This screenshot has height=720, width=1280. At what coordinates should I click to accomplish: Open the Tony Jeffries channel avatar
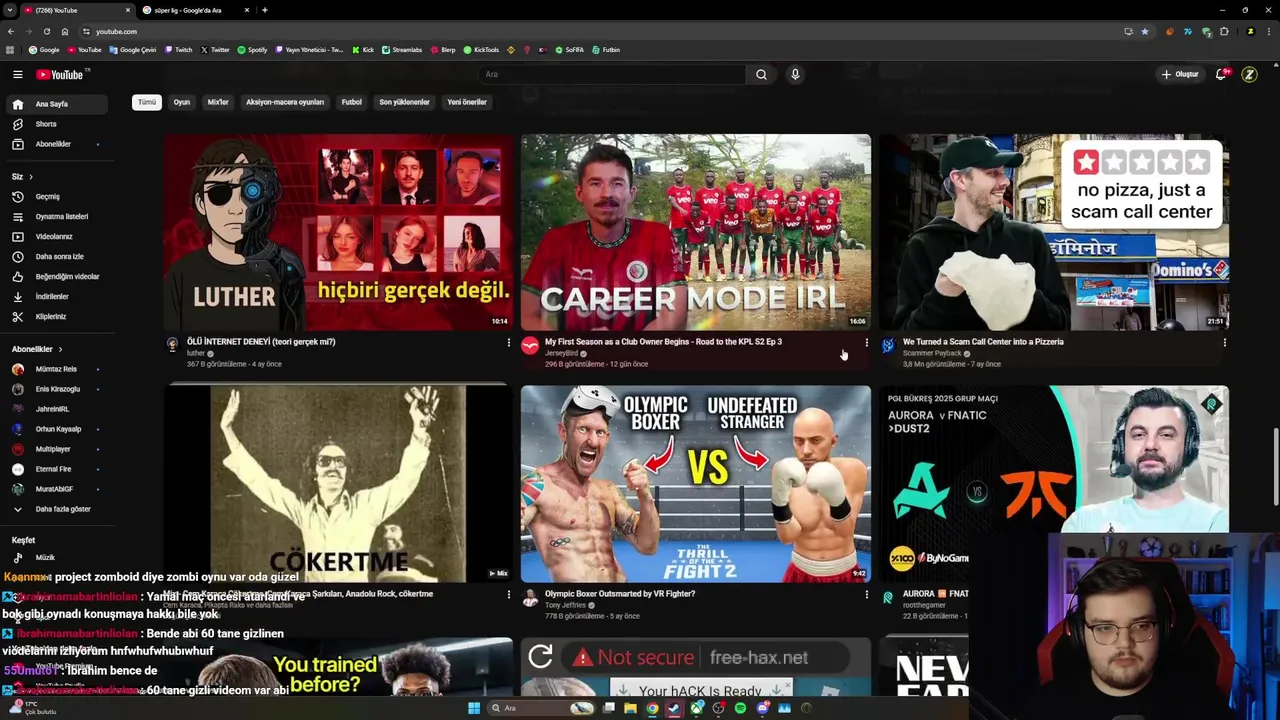[x=530, y=598]
